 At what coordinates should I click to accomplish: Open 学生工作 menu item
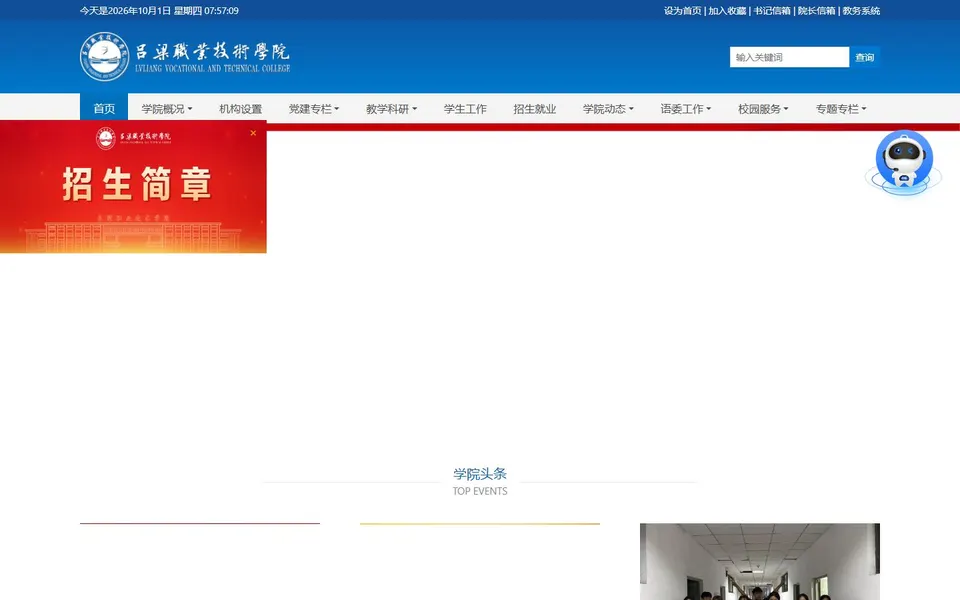pos(465,108)
